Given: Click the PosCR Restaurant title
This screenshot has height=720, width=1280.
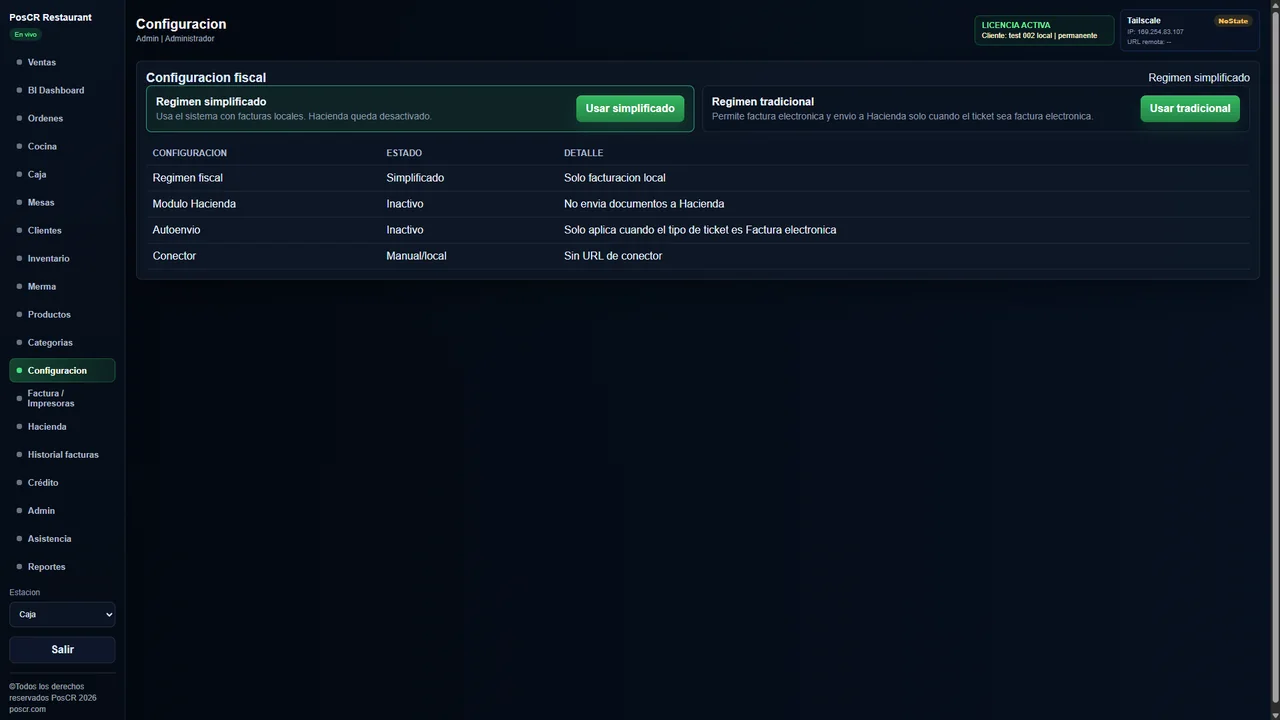Looking at the screenshot, I should pos(50,17).
